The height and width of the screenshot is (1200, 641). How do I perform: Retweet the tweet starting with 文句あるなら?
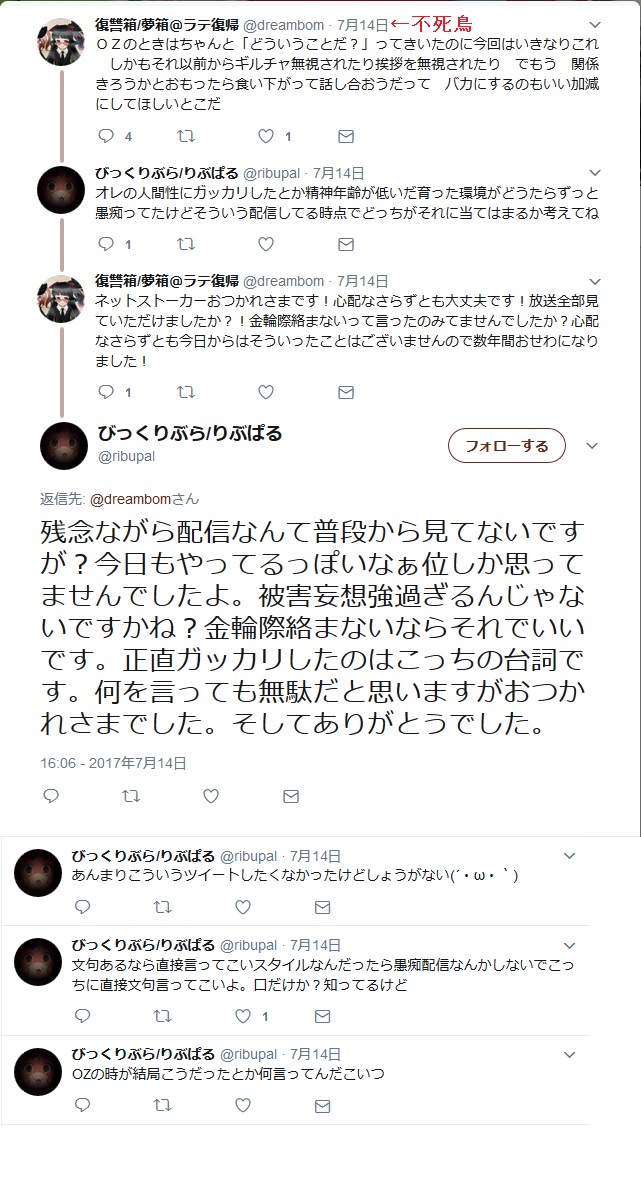(x=162, y=1016)
